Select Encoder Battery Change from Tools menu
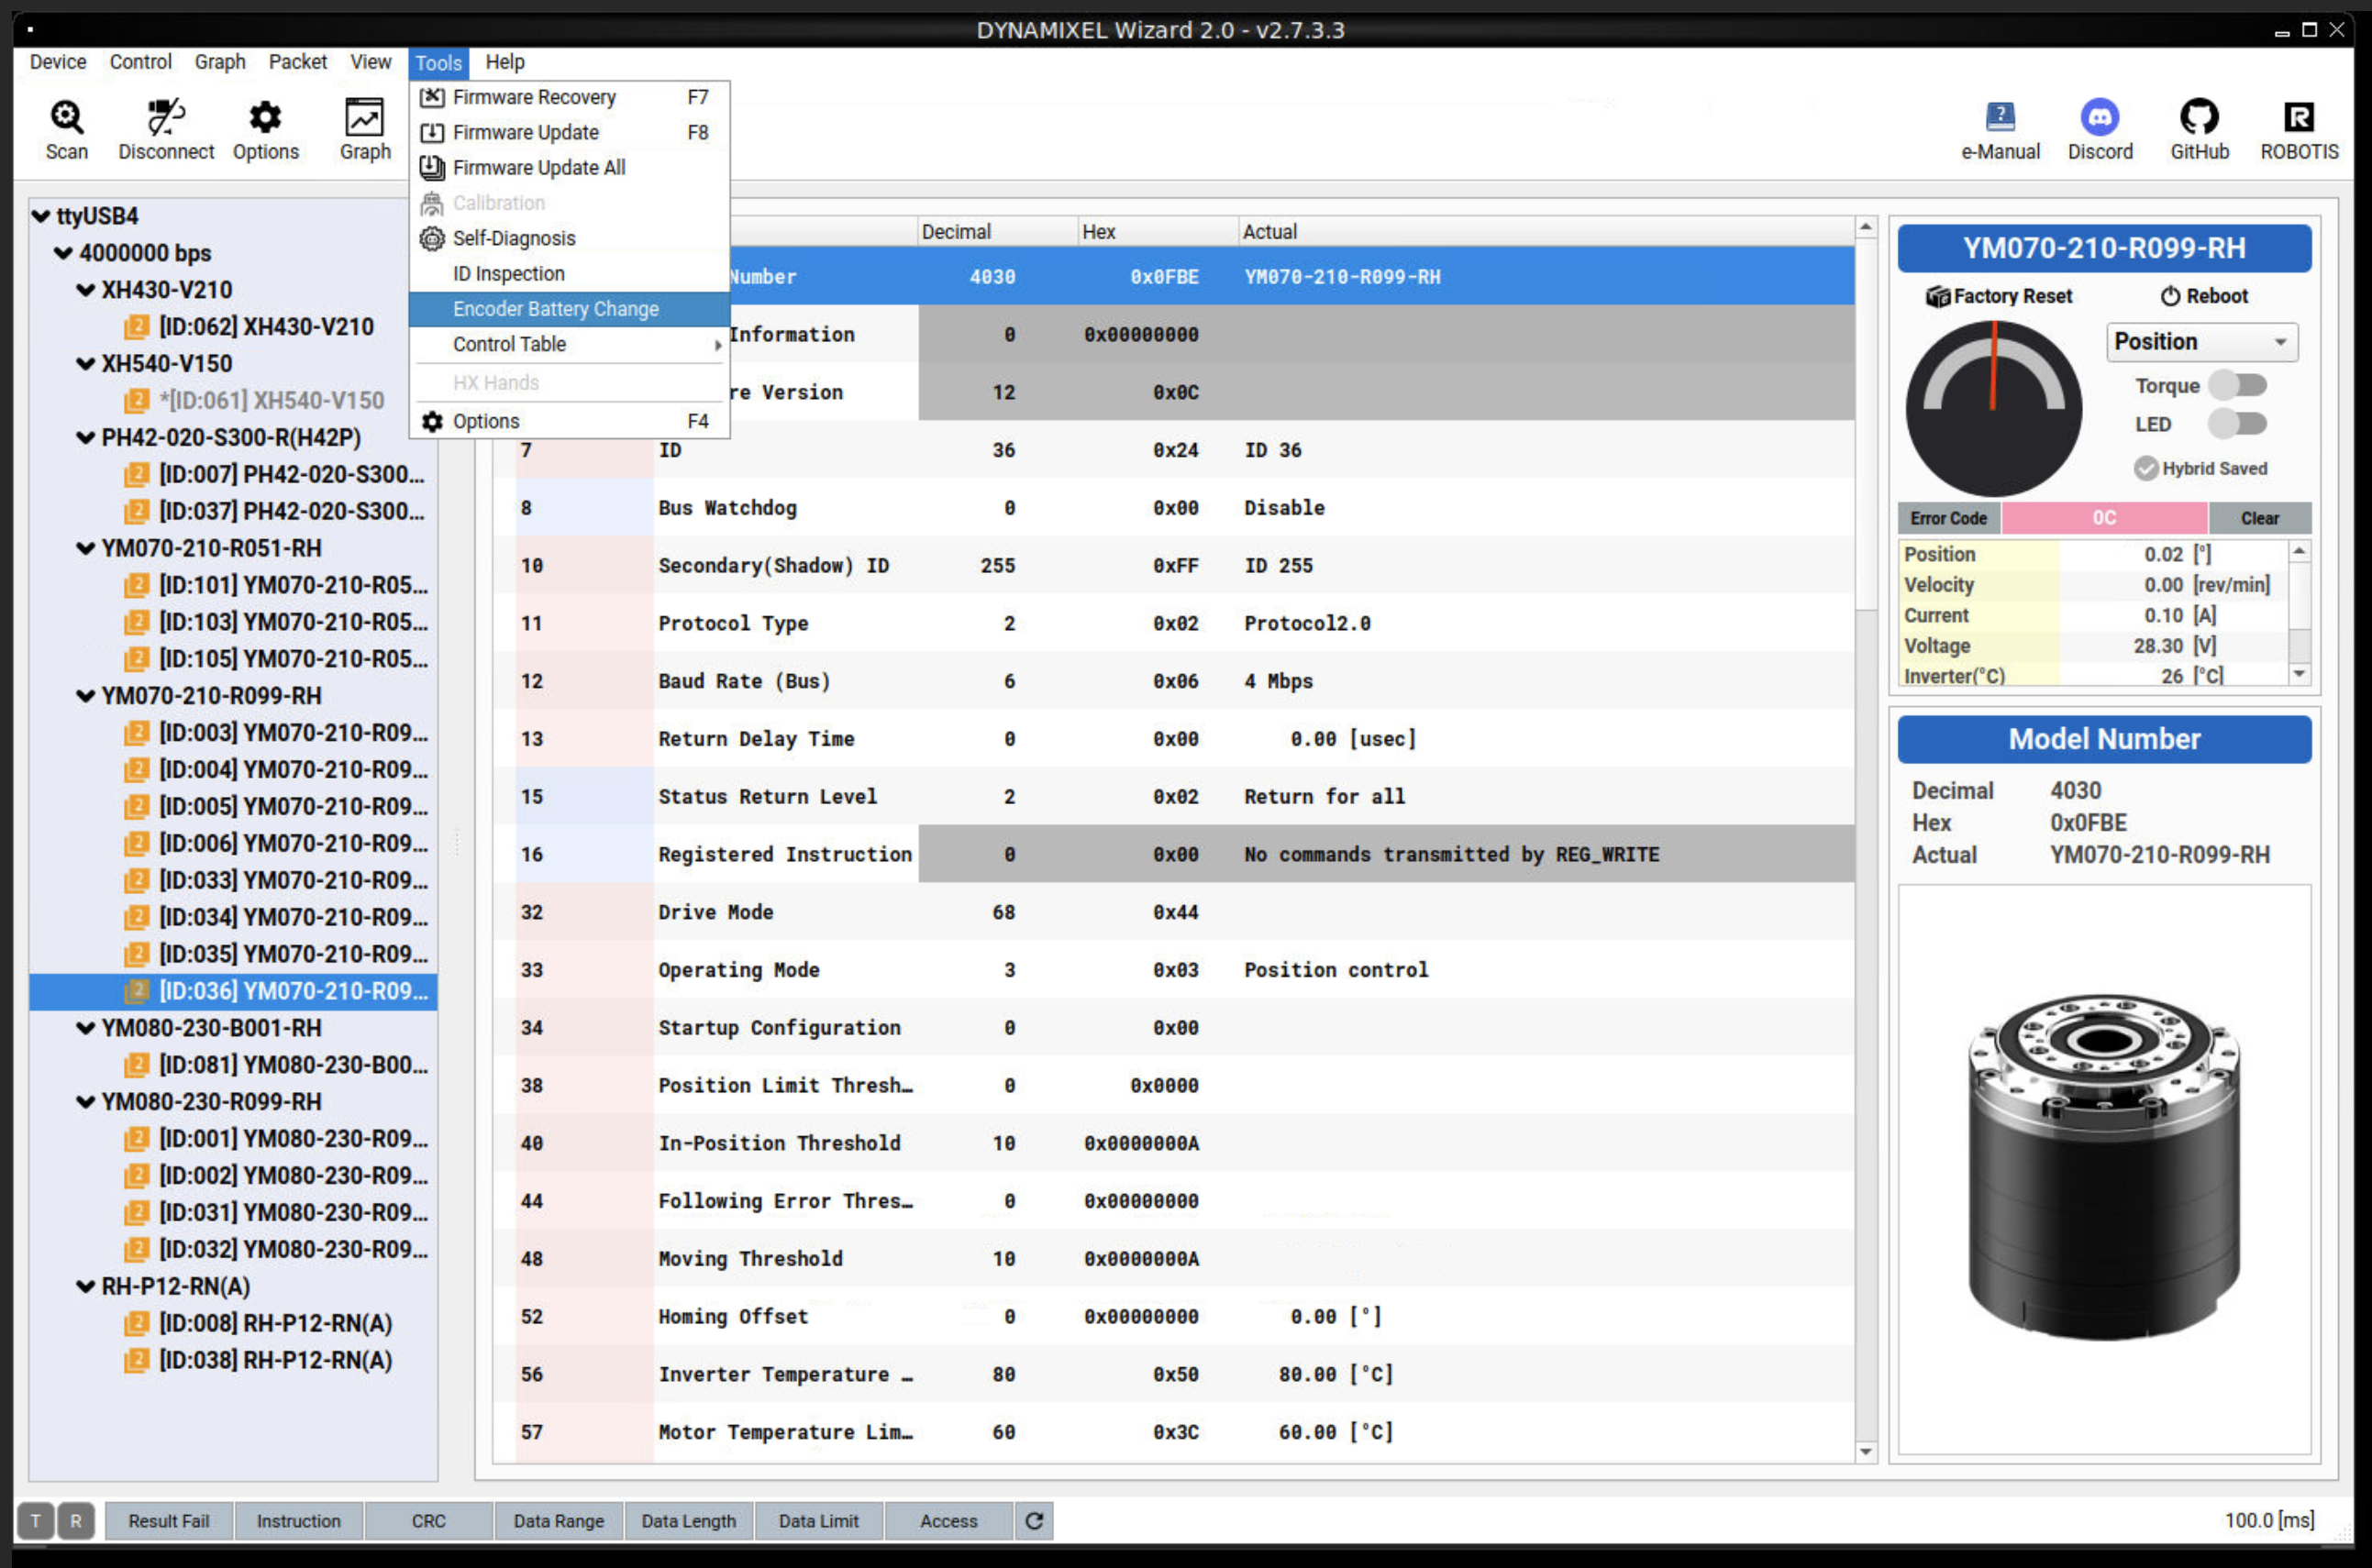Screen dimensions: 2372x1568 point(556,309)
